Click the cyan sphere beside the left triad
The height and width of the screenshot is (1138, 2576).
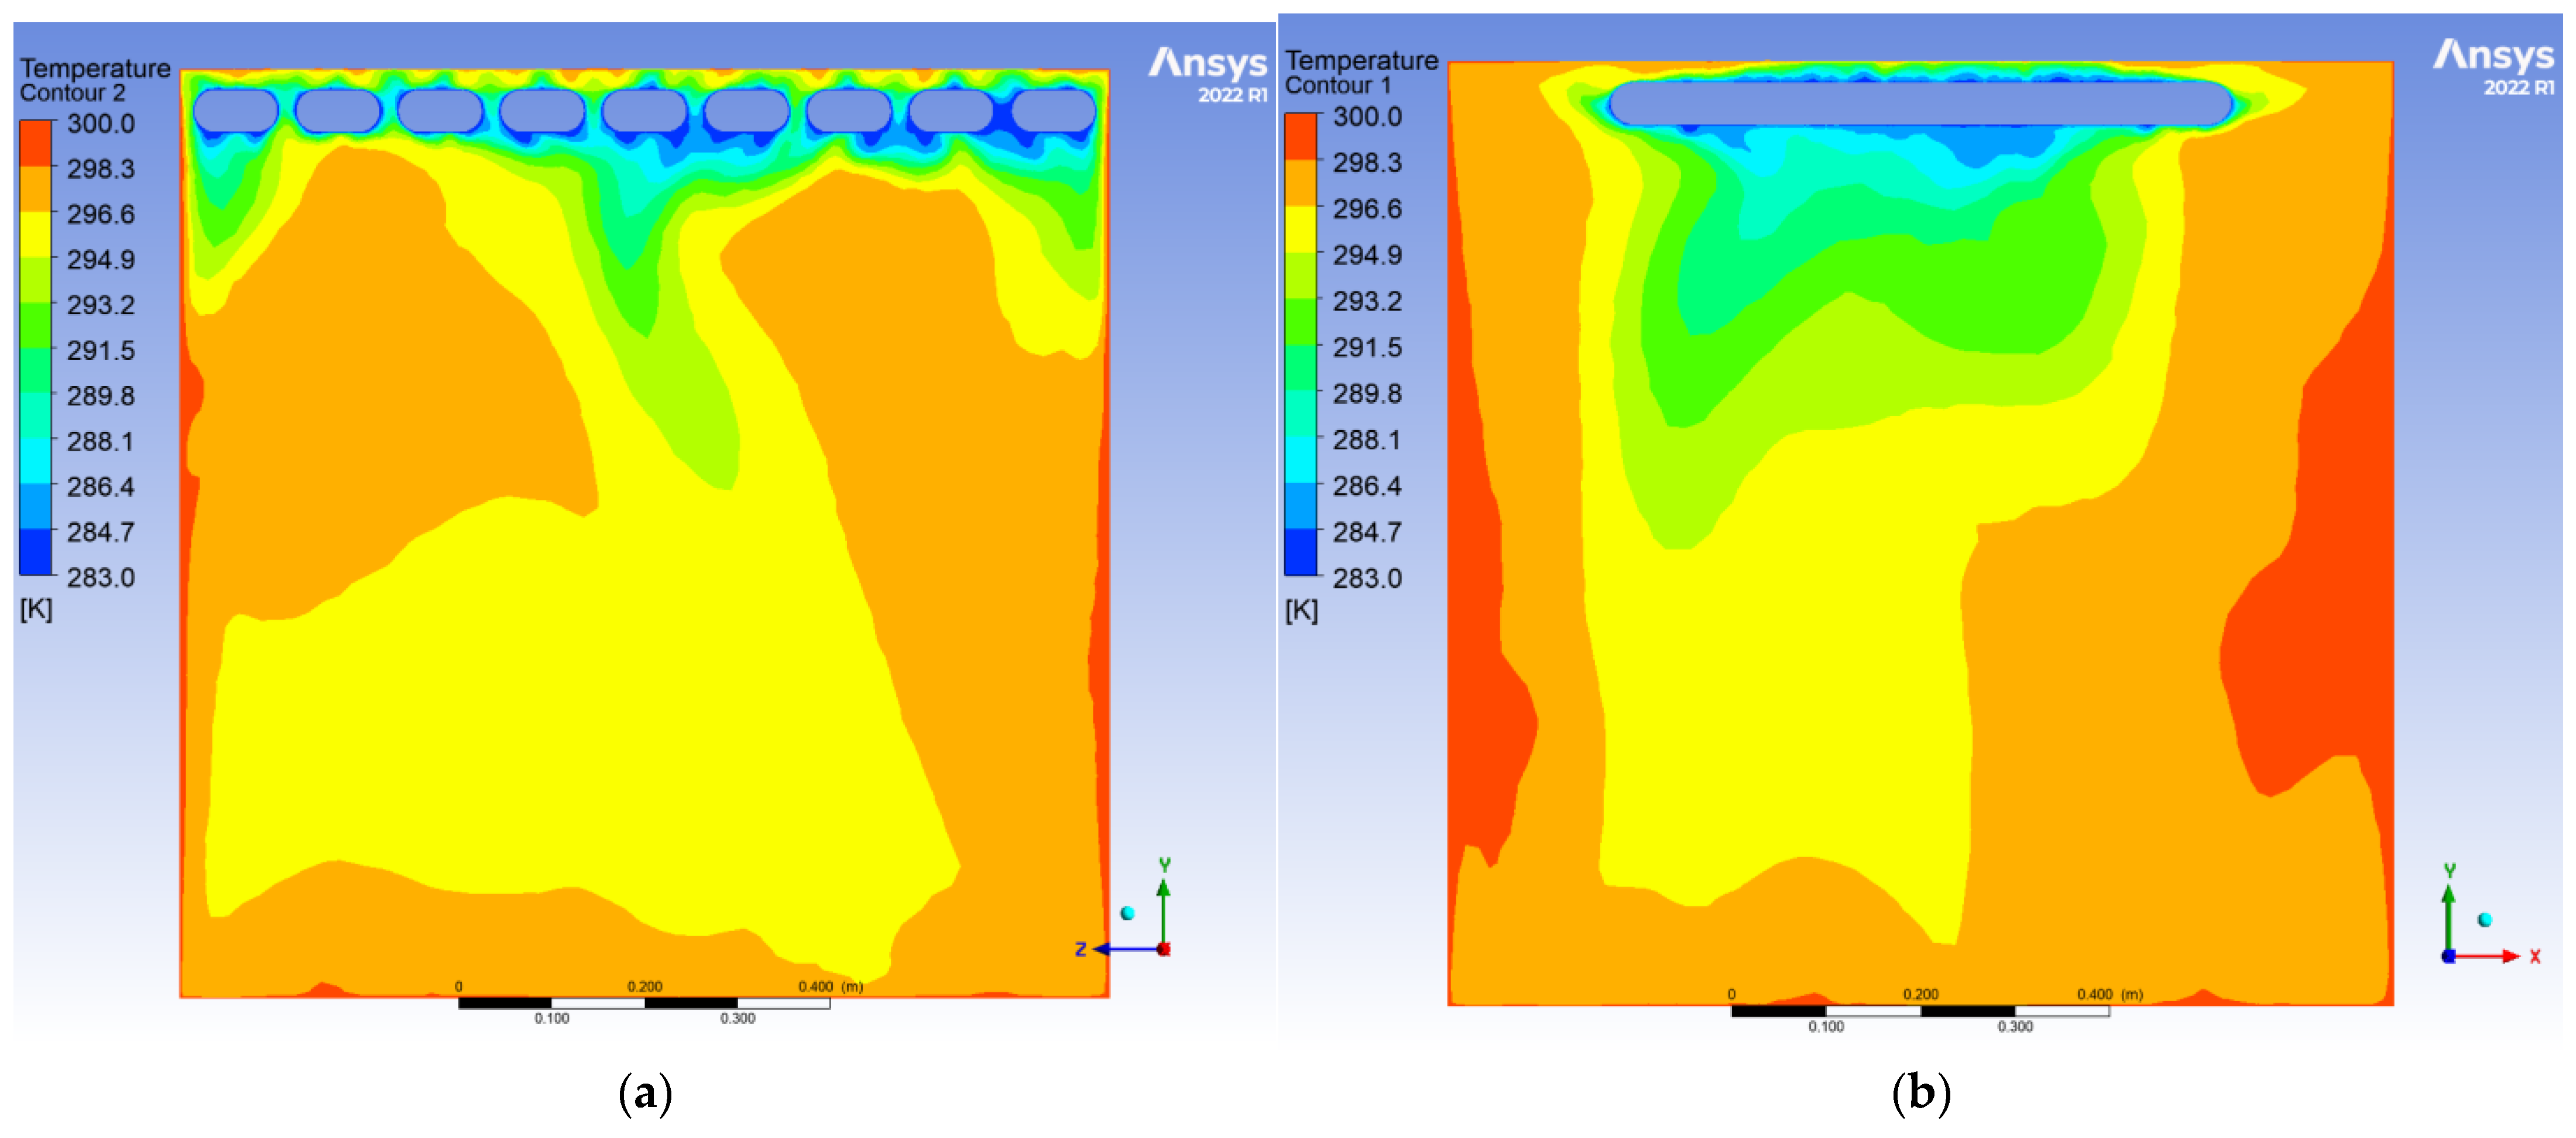1128,913
